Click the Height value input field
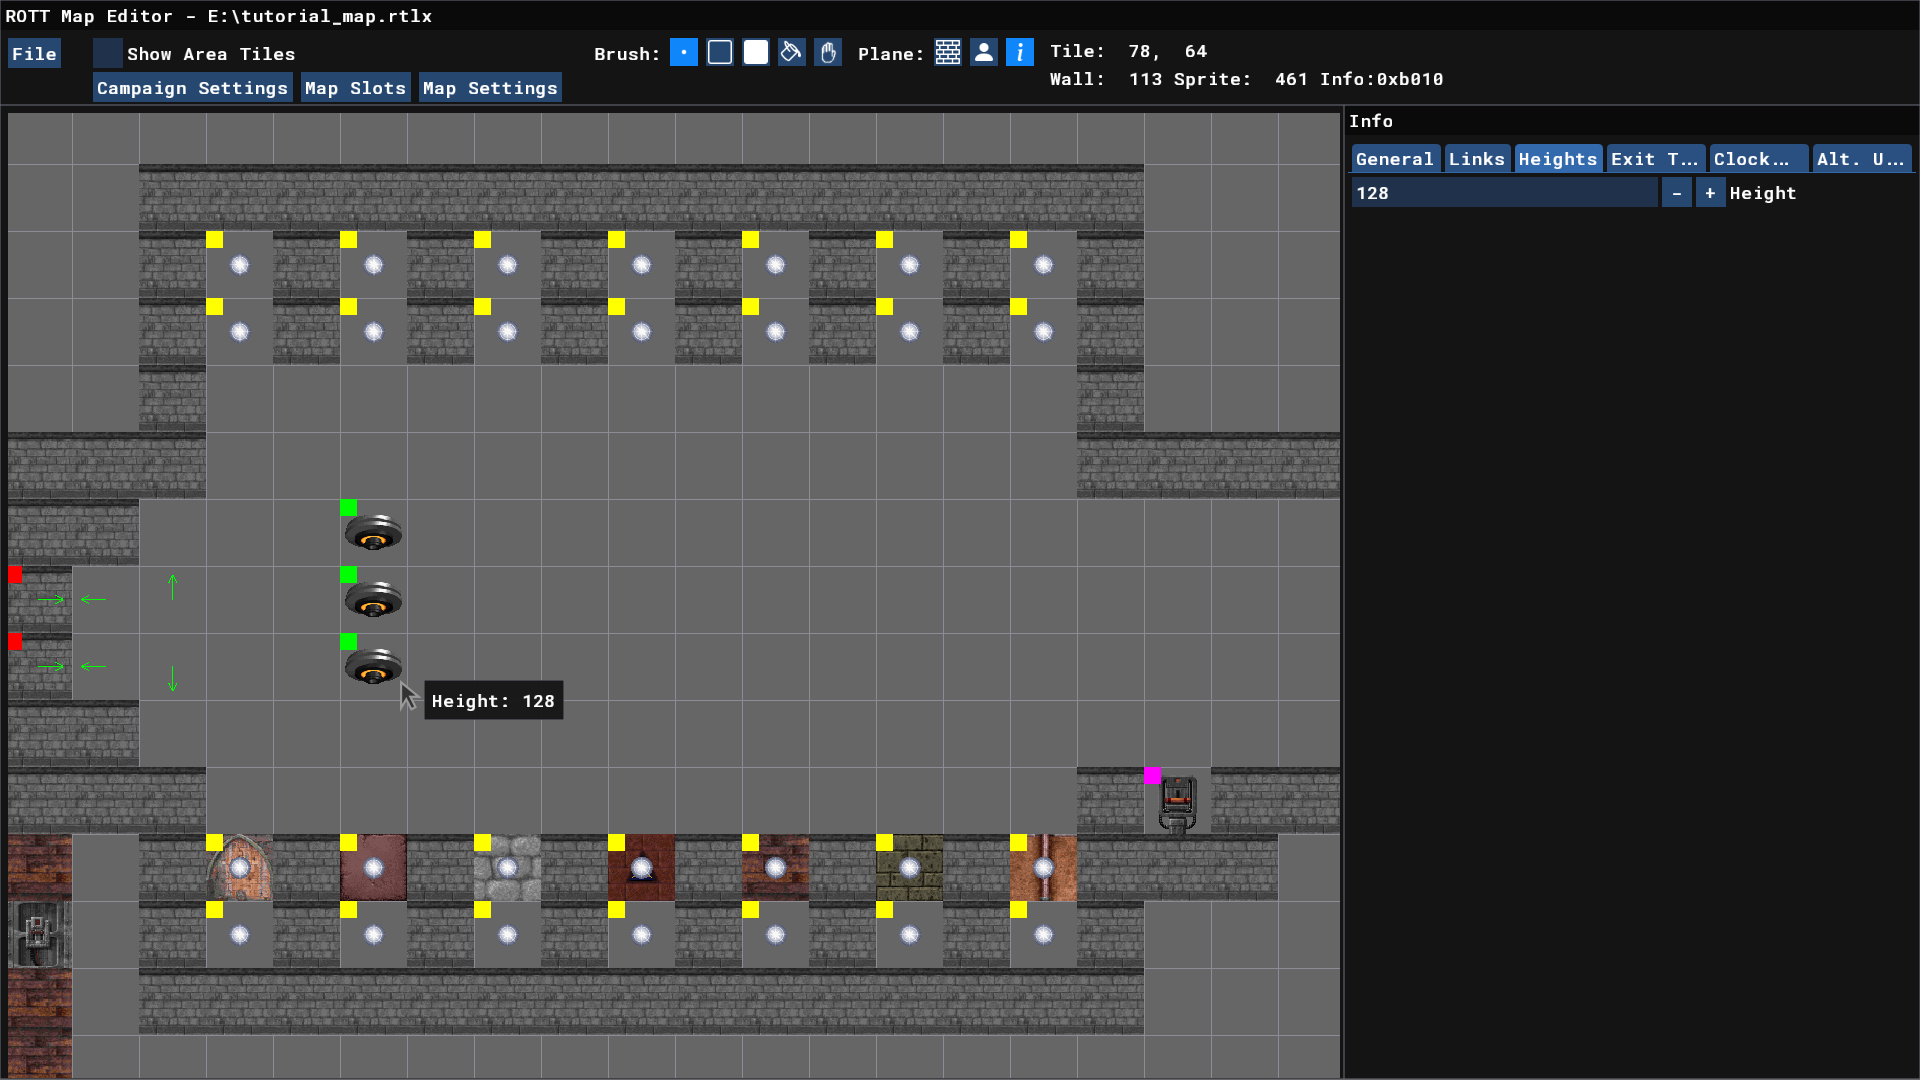 1503,193
